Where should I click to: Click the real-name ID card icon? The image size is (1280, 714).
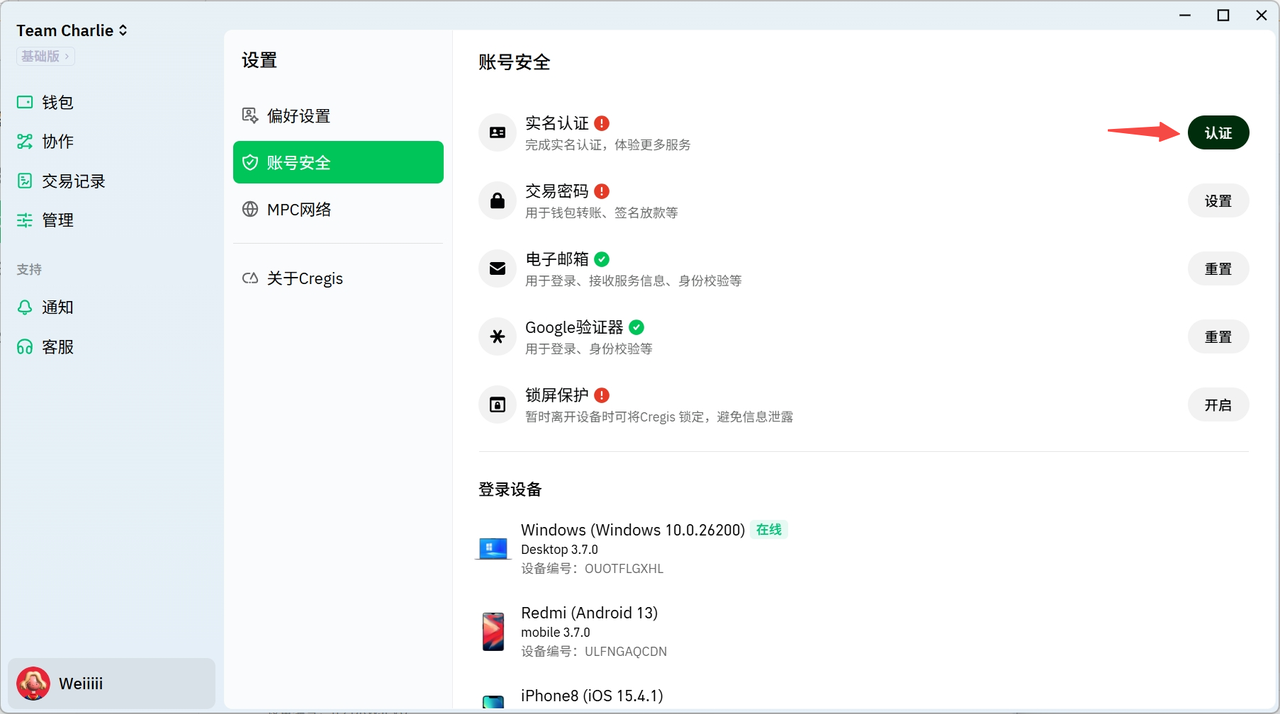pyautogui.click(x=497, y=132)
